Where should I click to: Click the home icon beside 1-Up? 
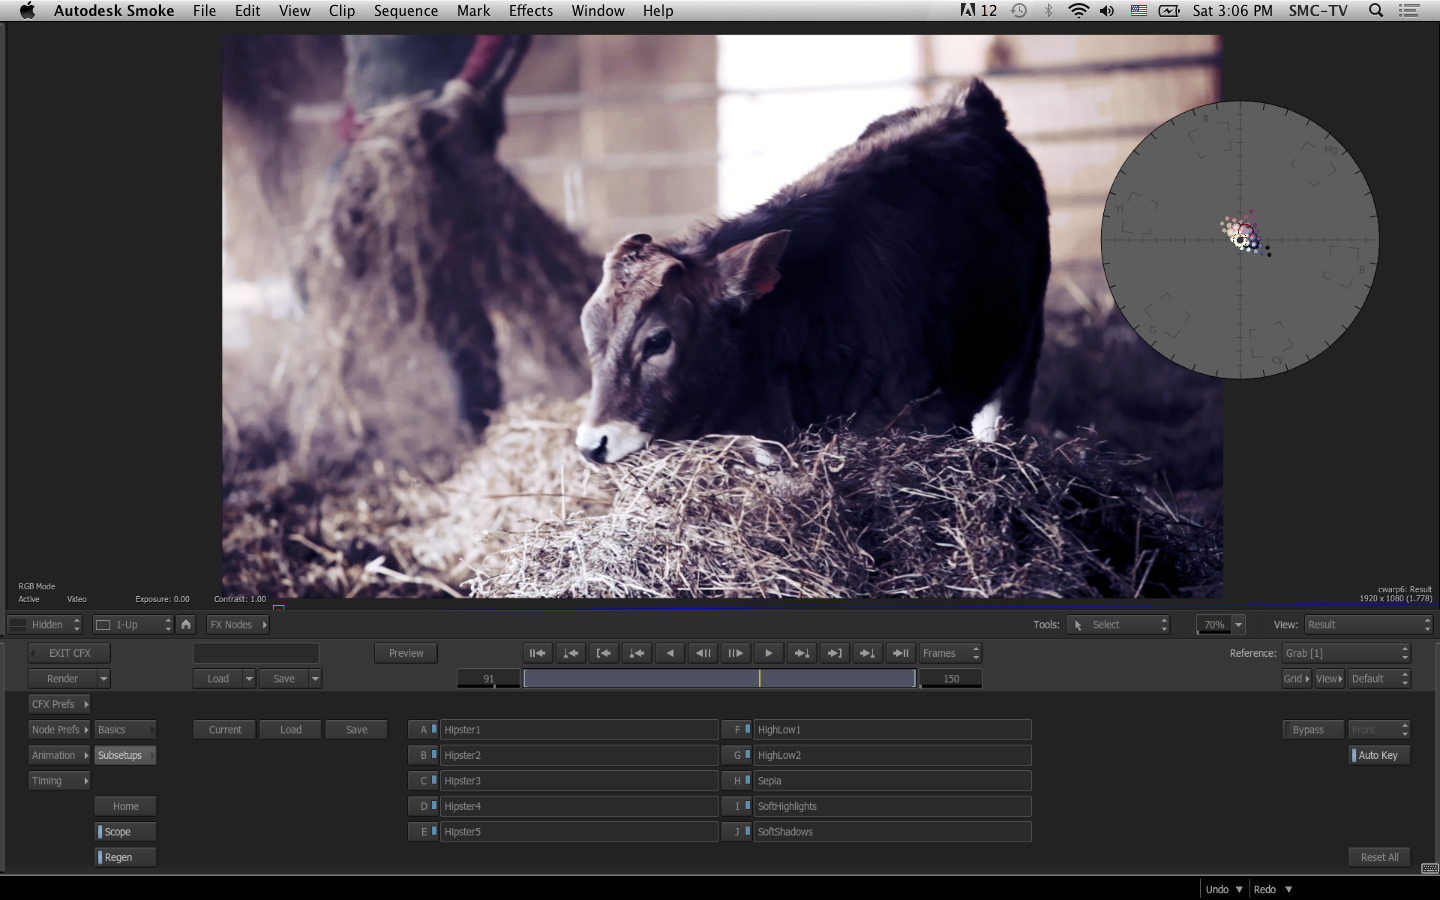(x=186, y=624)
